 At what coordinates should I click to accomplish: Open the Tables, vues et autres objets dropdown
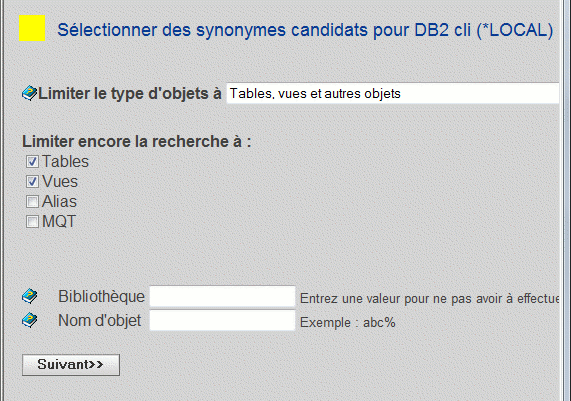click(393, 94)
